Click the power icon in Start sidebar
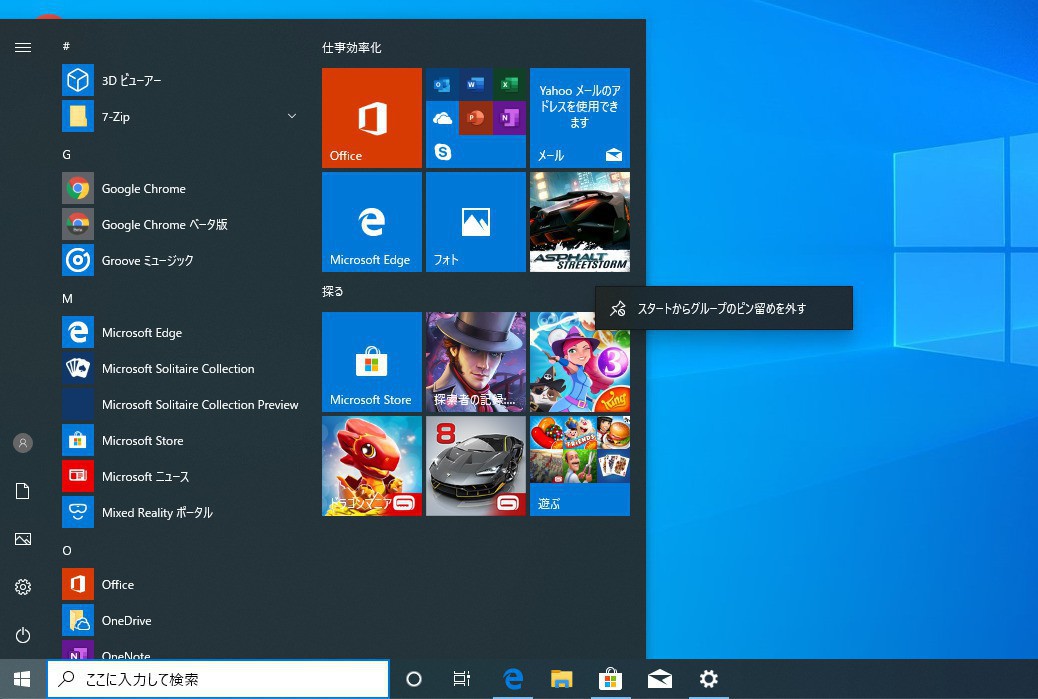 (x=23, y=635)
